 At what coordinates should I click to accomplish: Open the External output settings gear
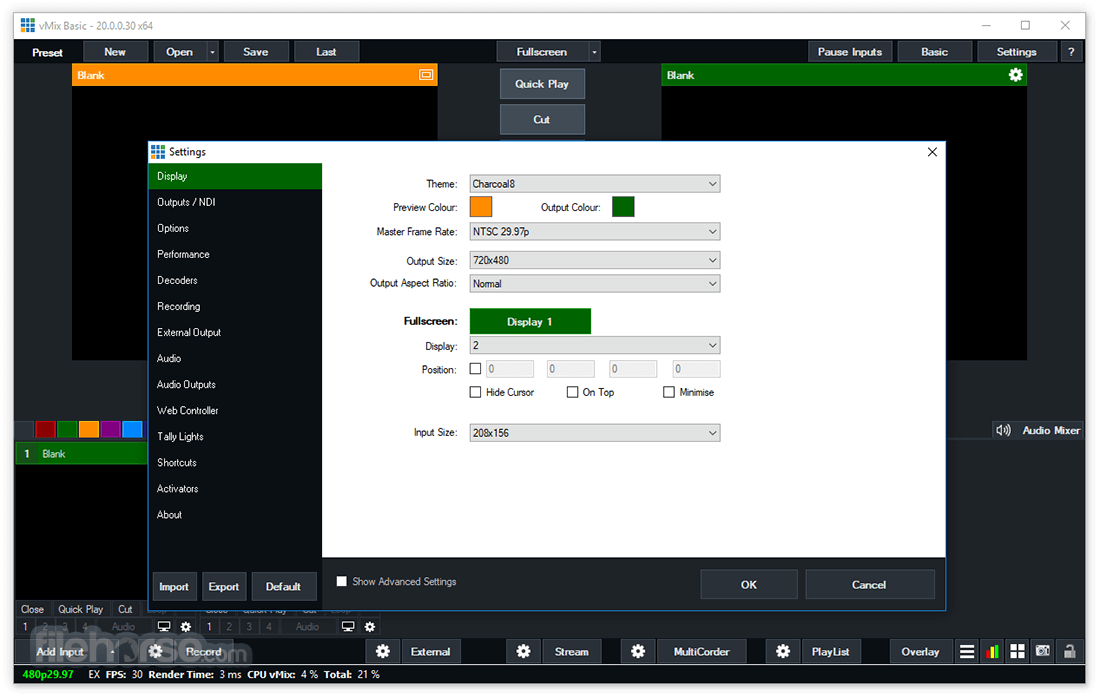coord(382,652)
